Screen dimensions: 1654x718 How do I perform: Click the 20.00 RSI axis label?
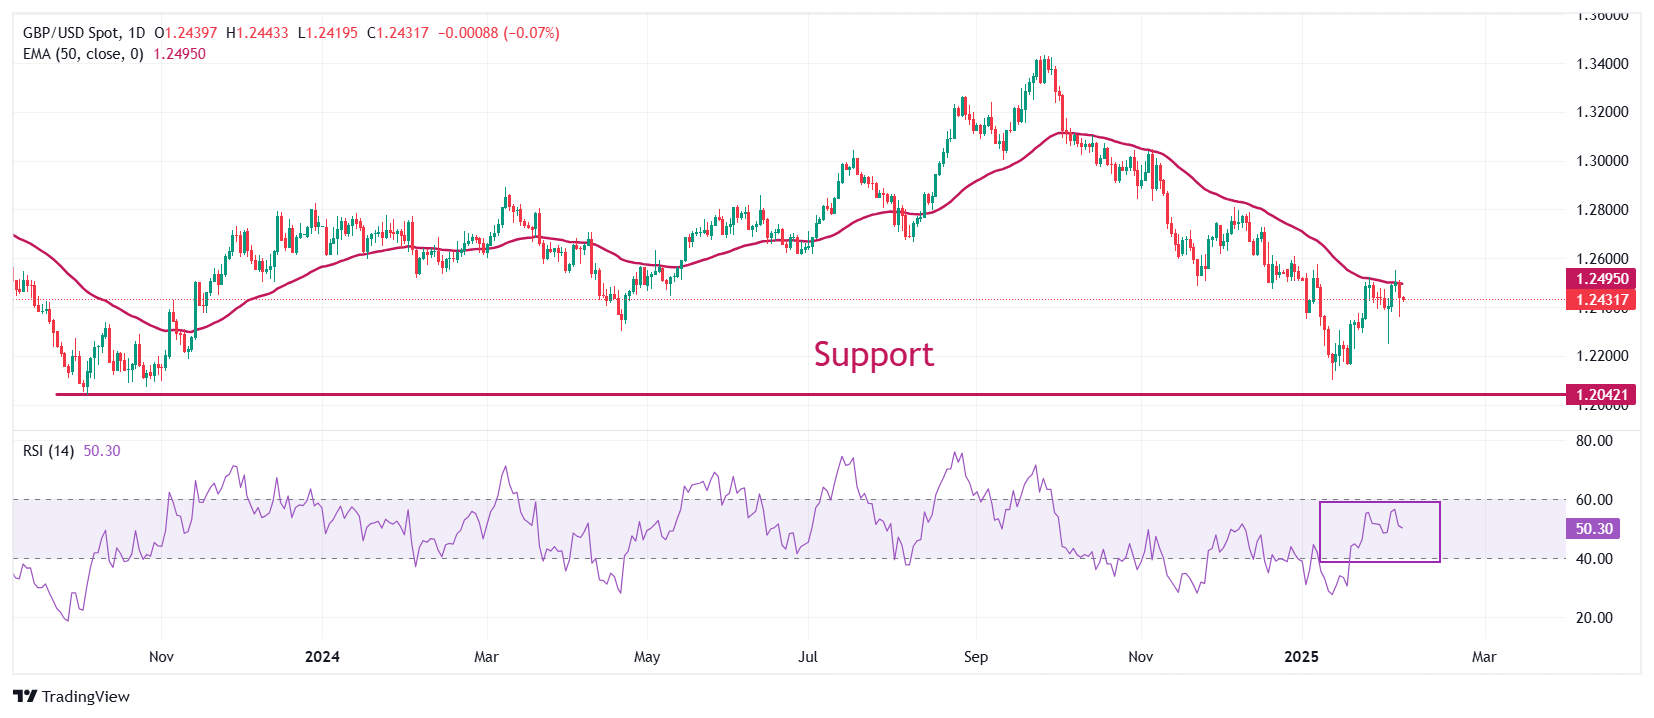click(x=1594, y=618)
